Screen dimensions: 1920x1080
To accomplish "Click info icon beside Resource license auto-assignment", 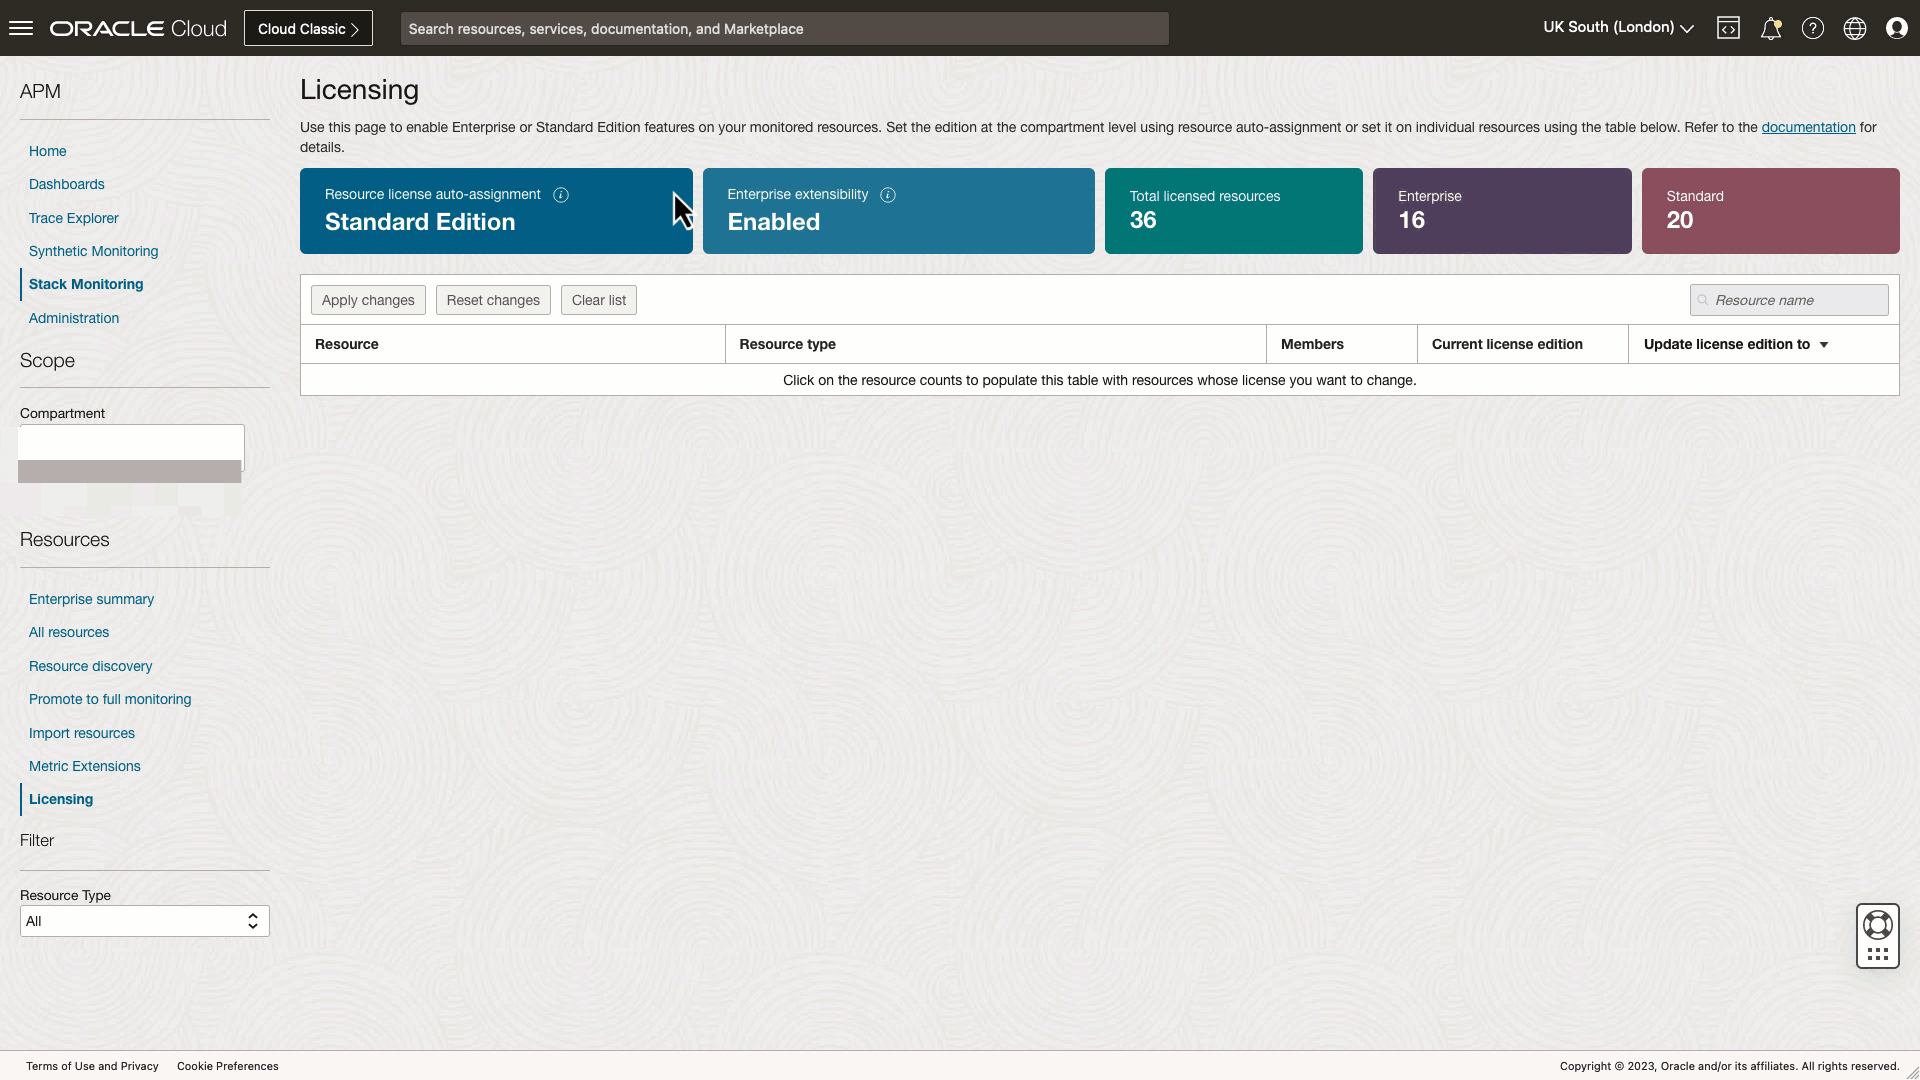I will 561,195.
